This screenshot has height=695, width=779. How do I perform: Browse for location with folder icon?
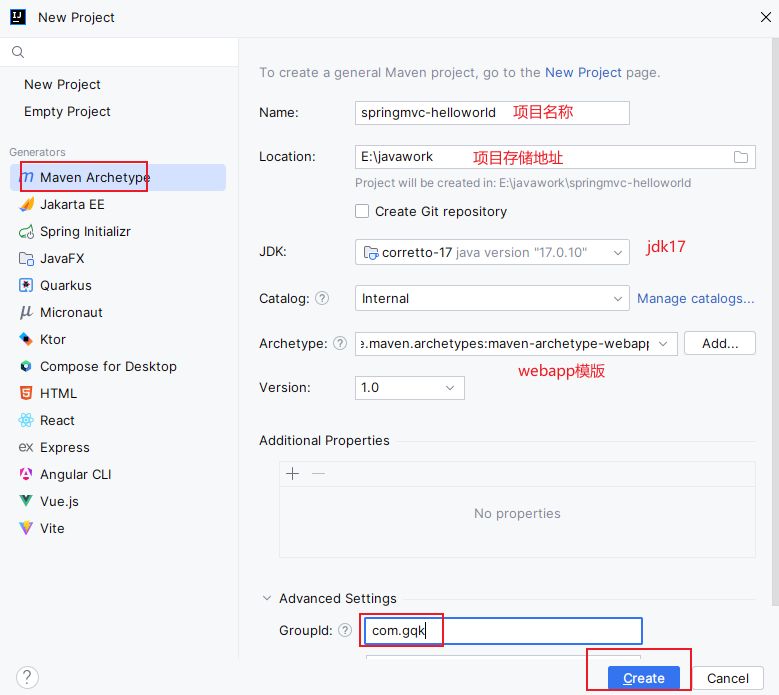pos(741,157)
